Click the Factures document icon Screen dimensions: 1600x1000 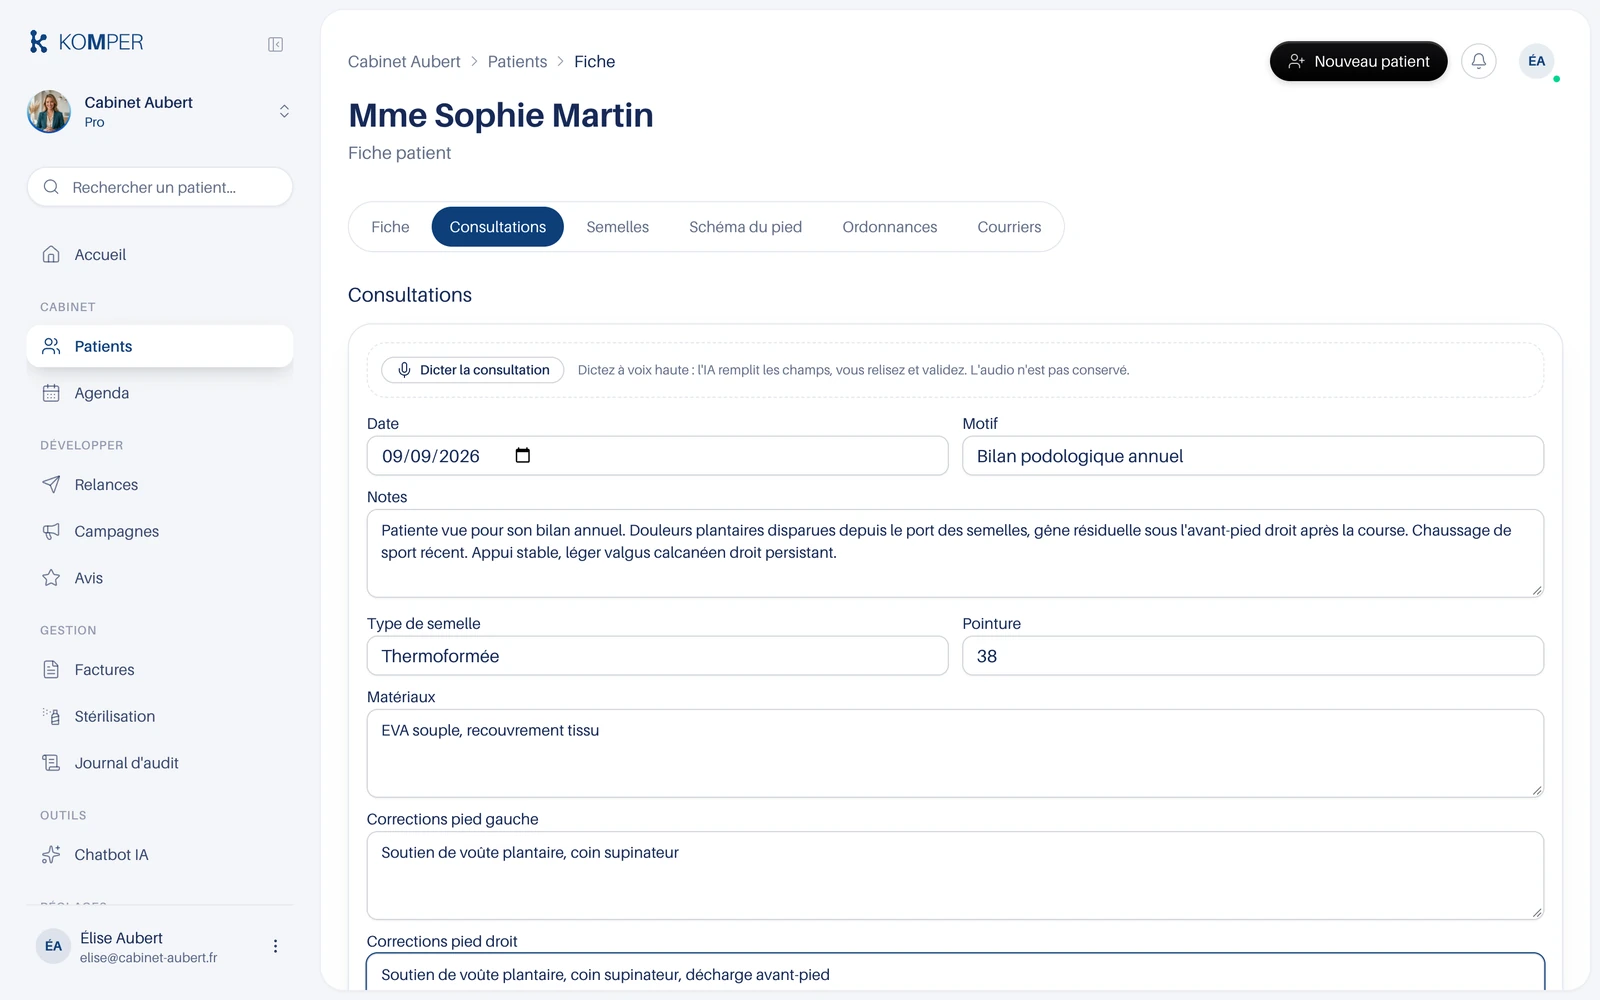pos(51,670)
